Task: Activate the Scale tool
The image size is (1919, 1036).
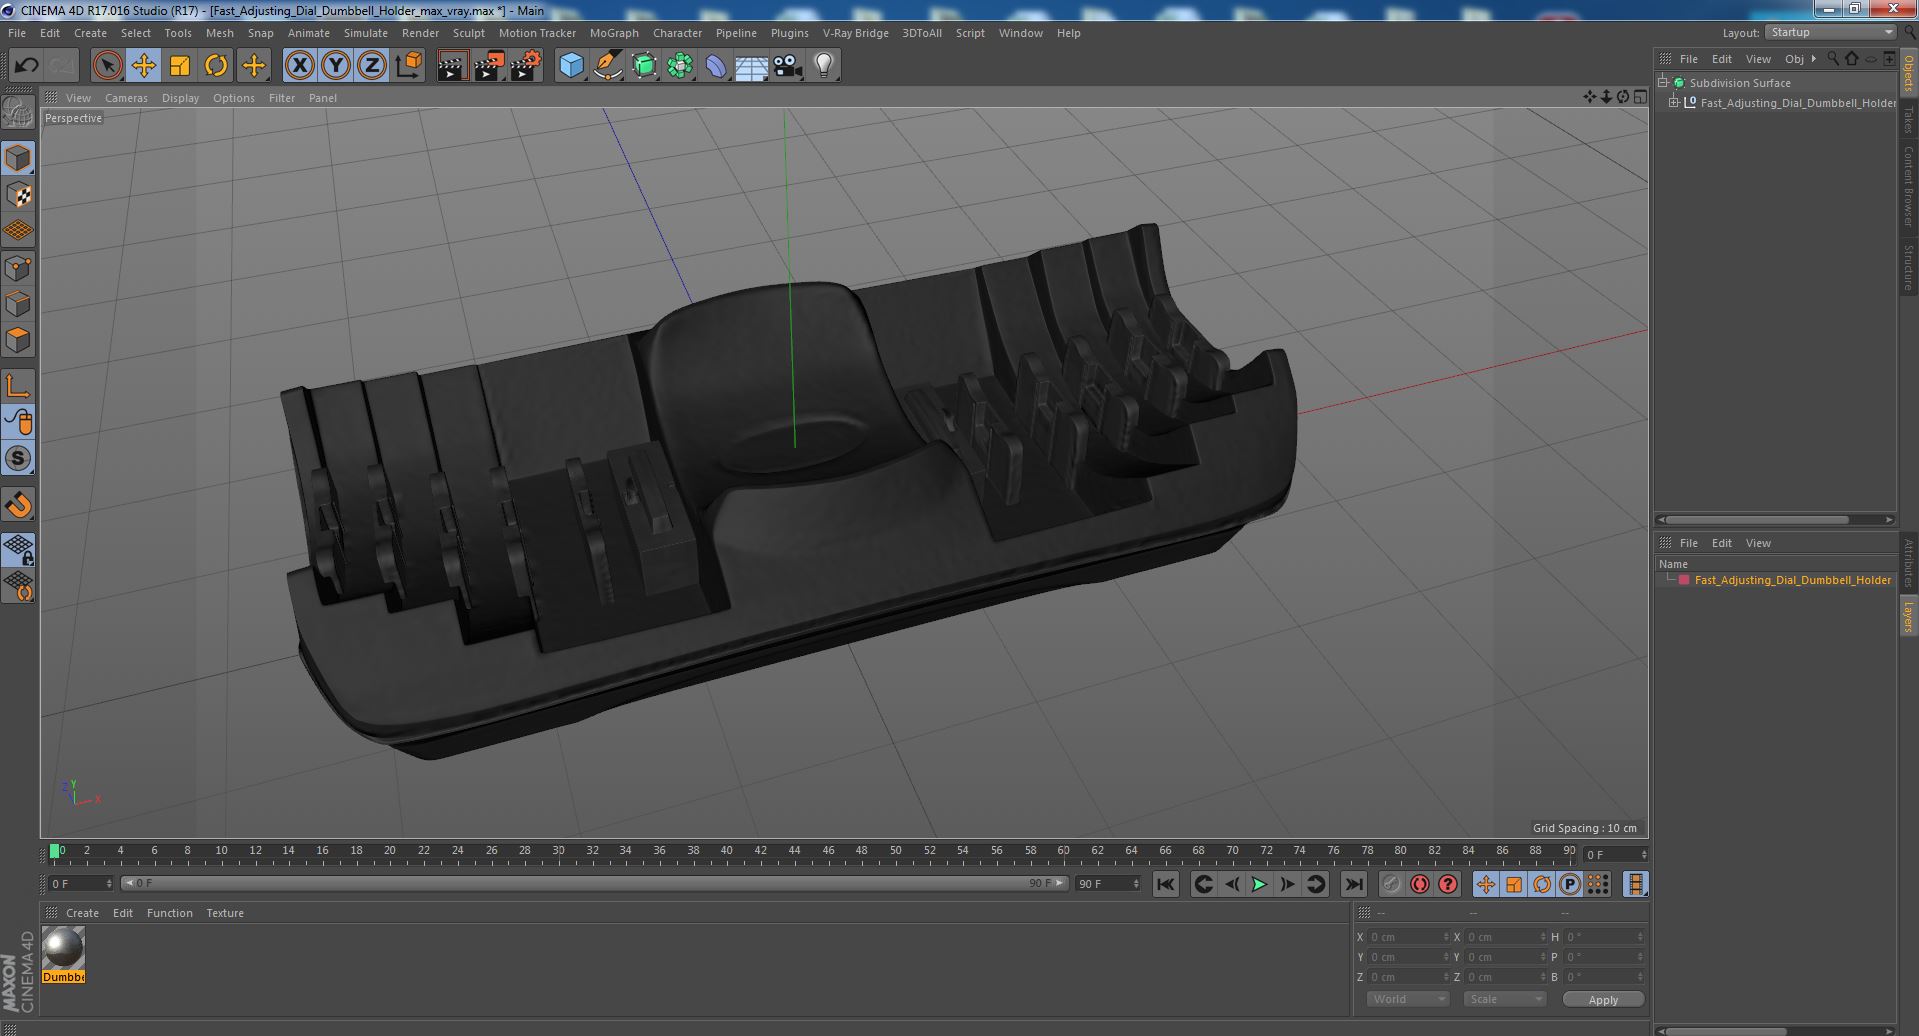Action: click(180, 66)
